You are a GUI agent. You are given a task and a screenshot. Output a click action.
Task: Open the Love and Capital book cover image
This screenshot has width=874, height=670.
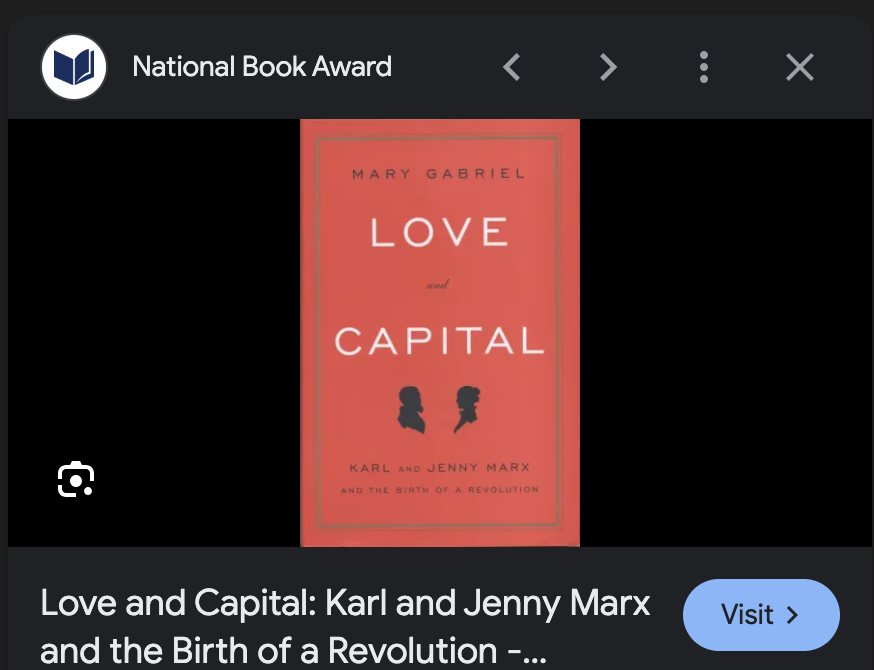pos(440,333)
